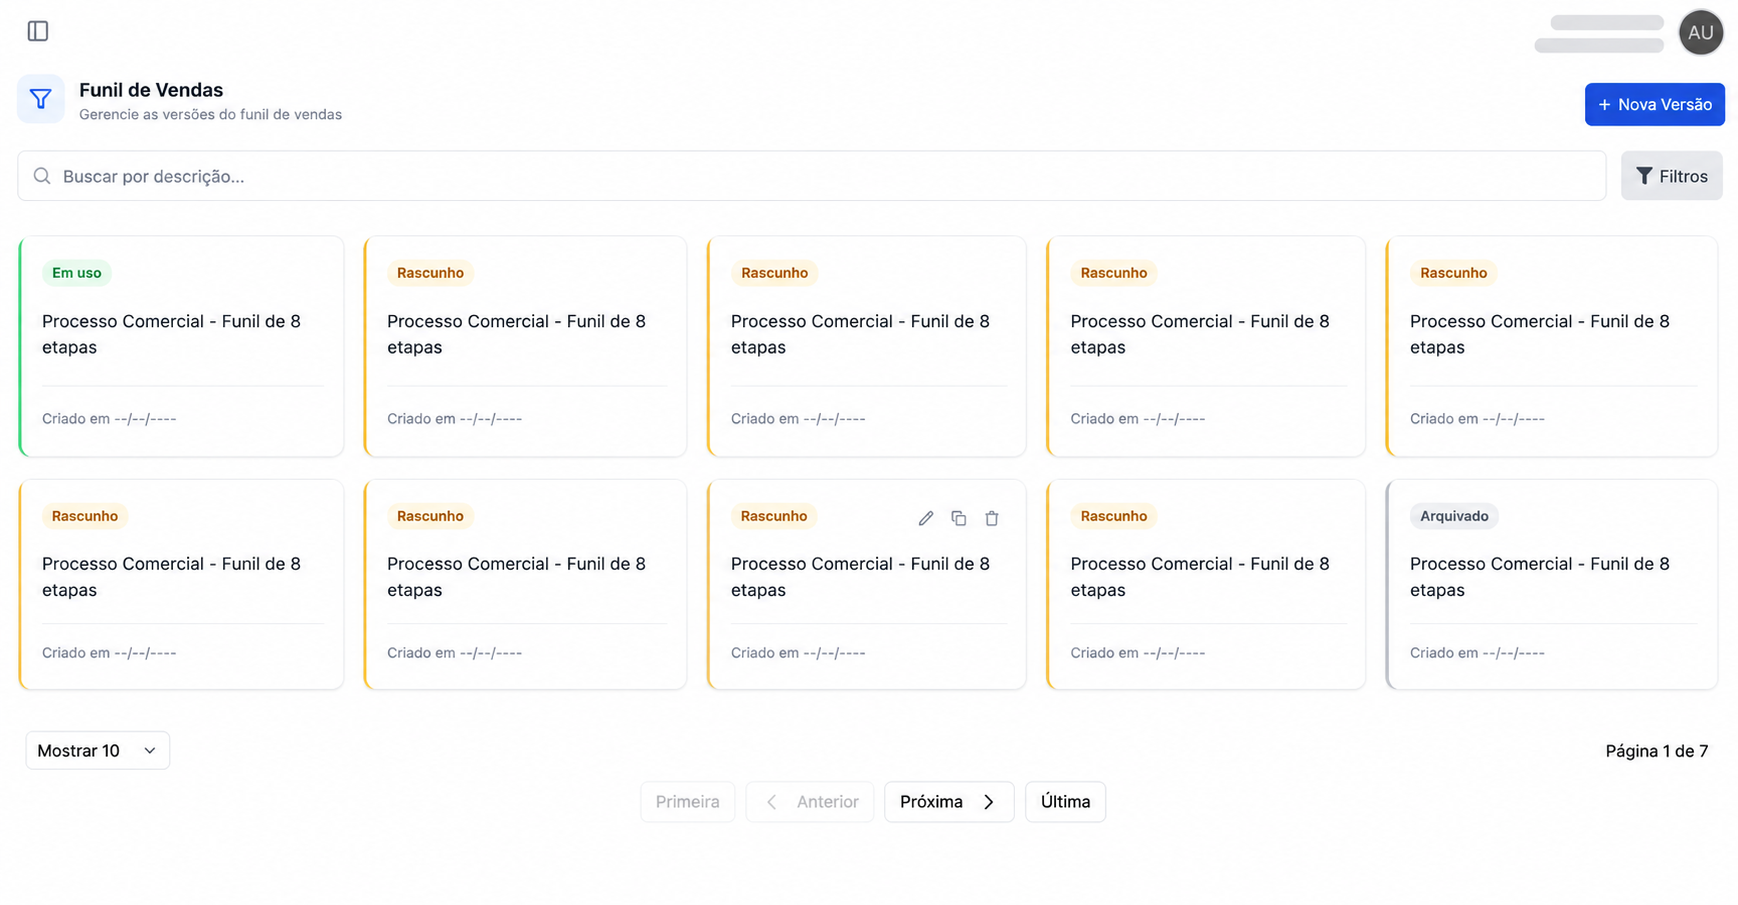Duplicate the funnel version with copy icon
1738x905 pixels.
pyautogui.click(x=959, y=518)
